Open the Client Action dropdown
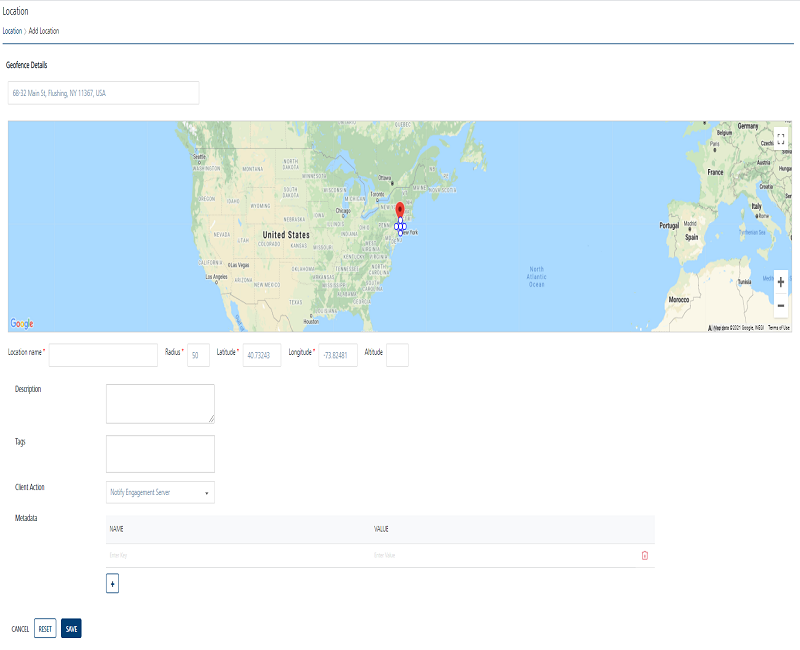Screen dimensions: 800x650 [x=160, y=492]
